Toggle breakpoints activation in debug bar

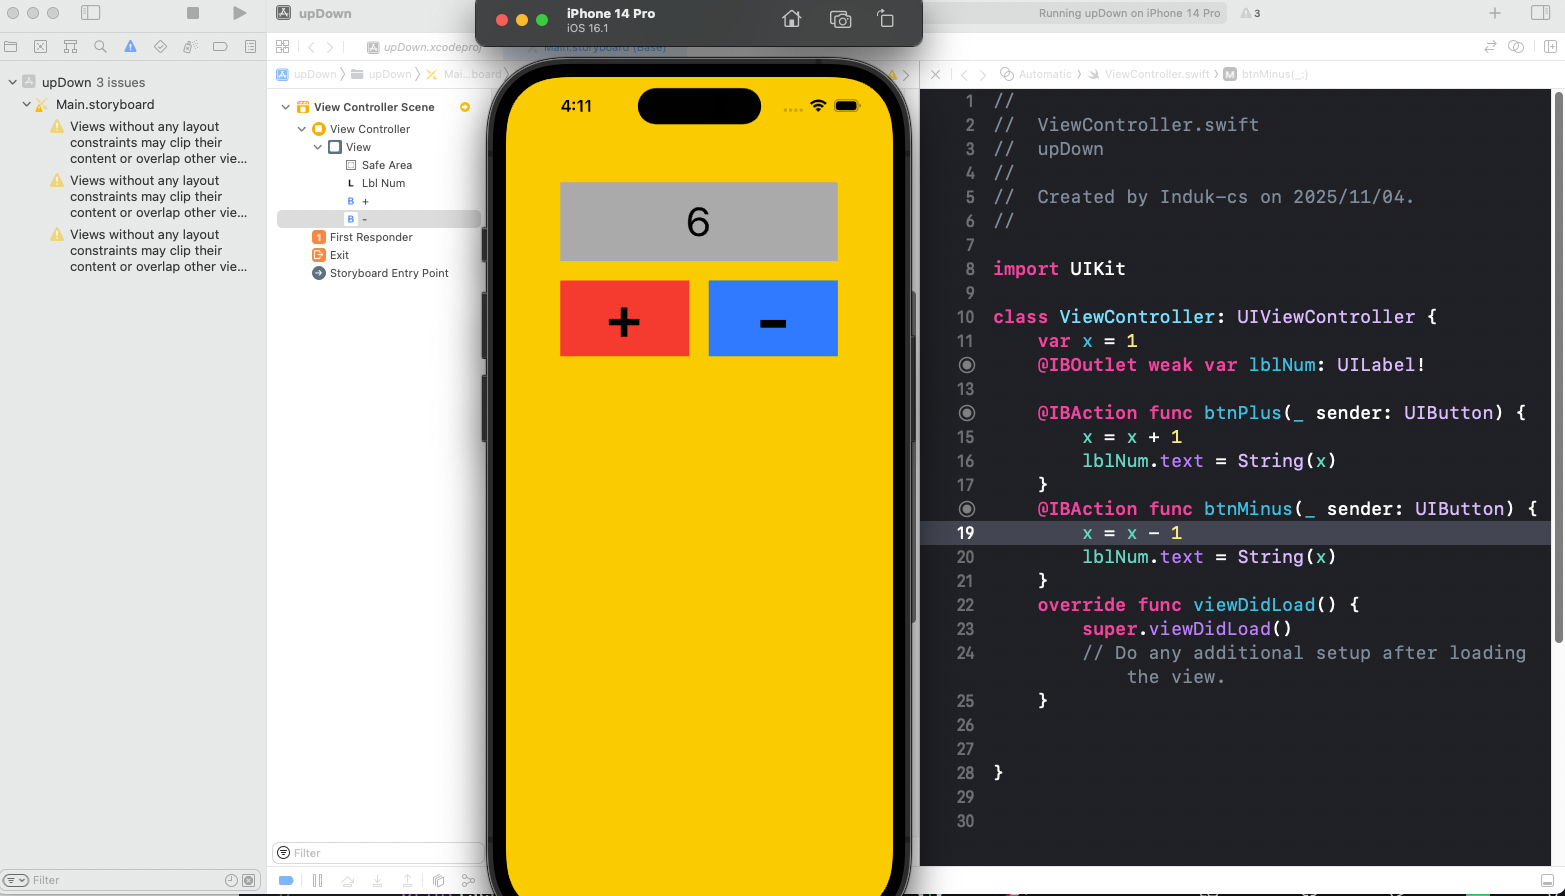coord(286,880)
